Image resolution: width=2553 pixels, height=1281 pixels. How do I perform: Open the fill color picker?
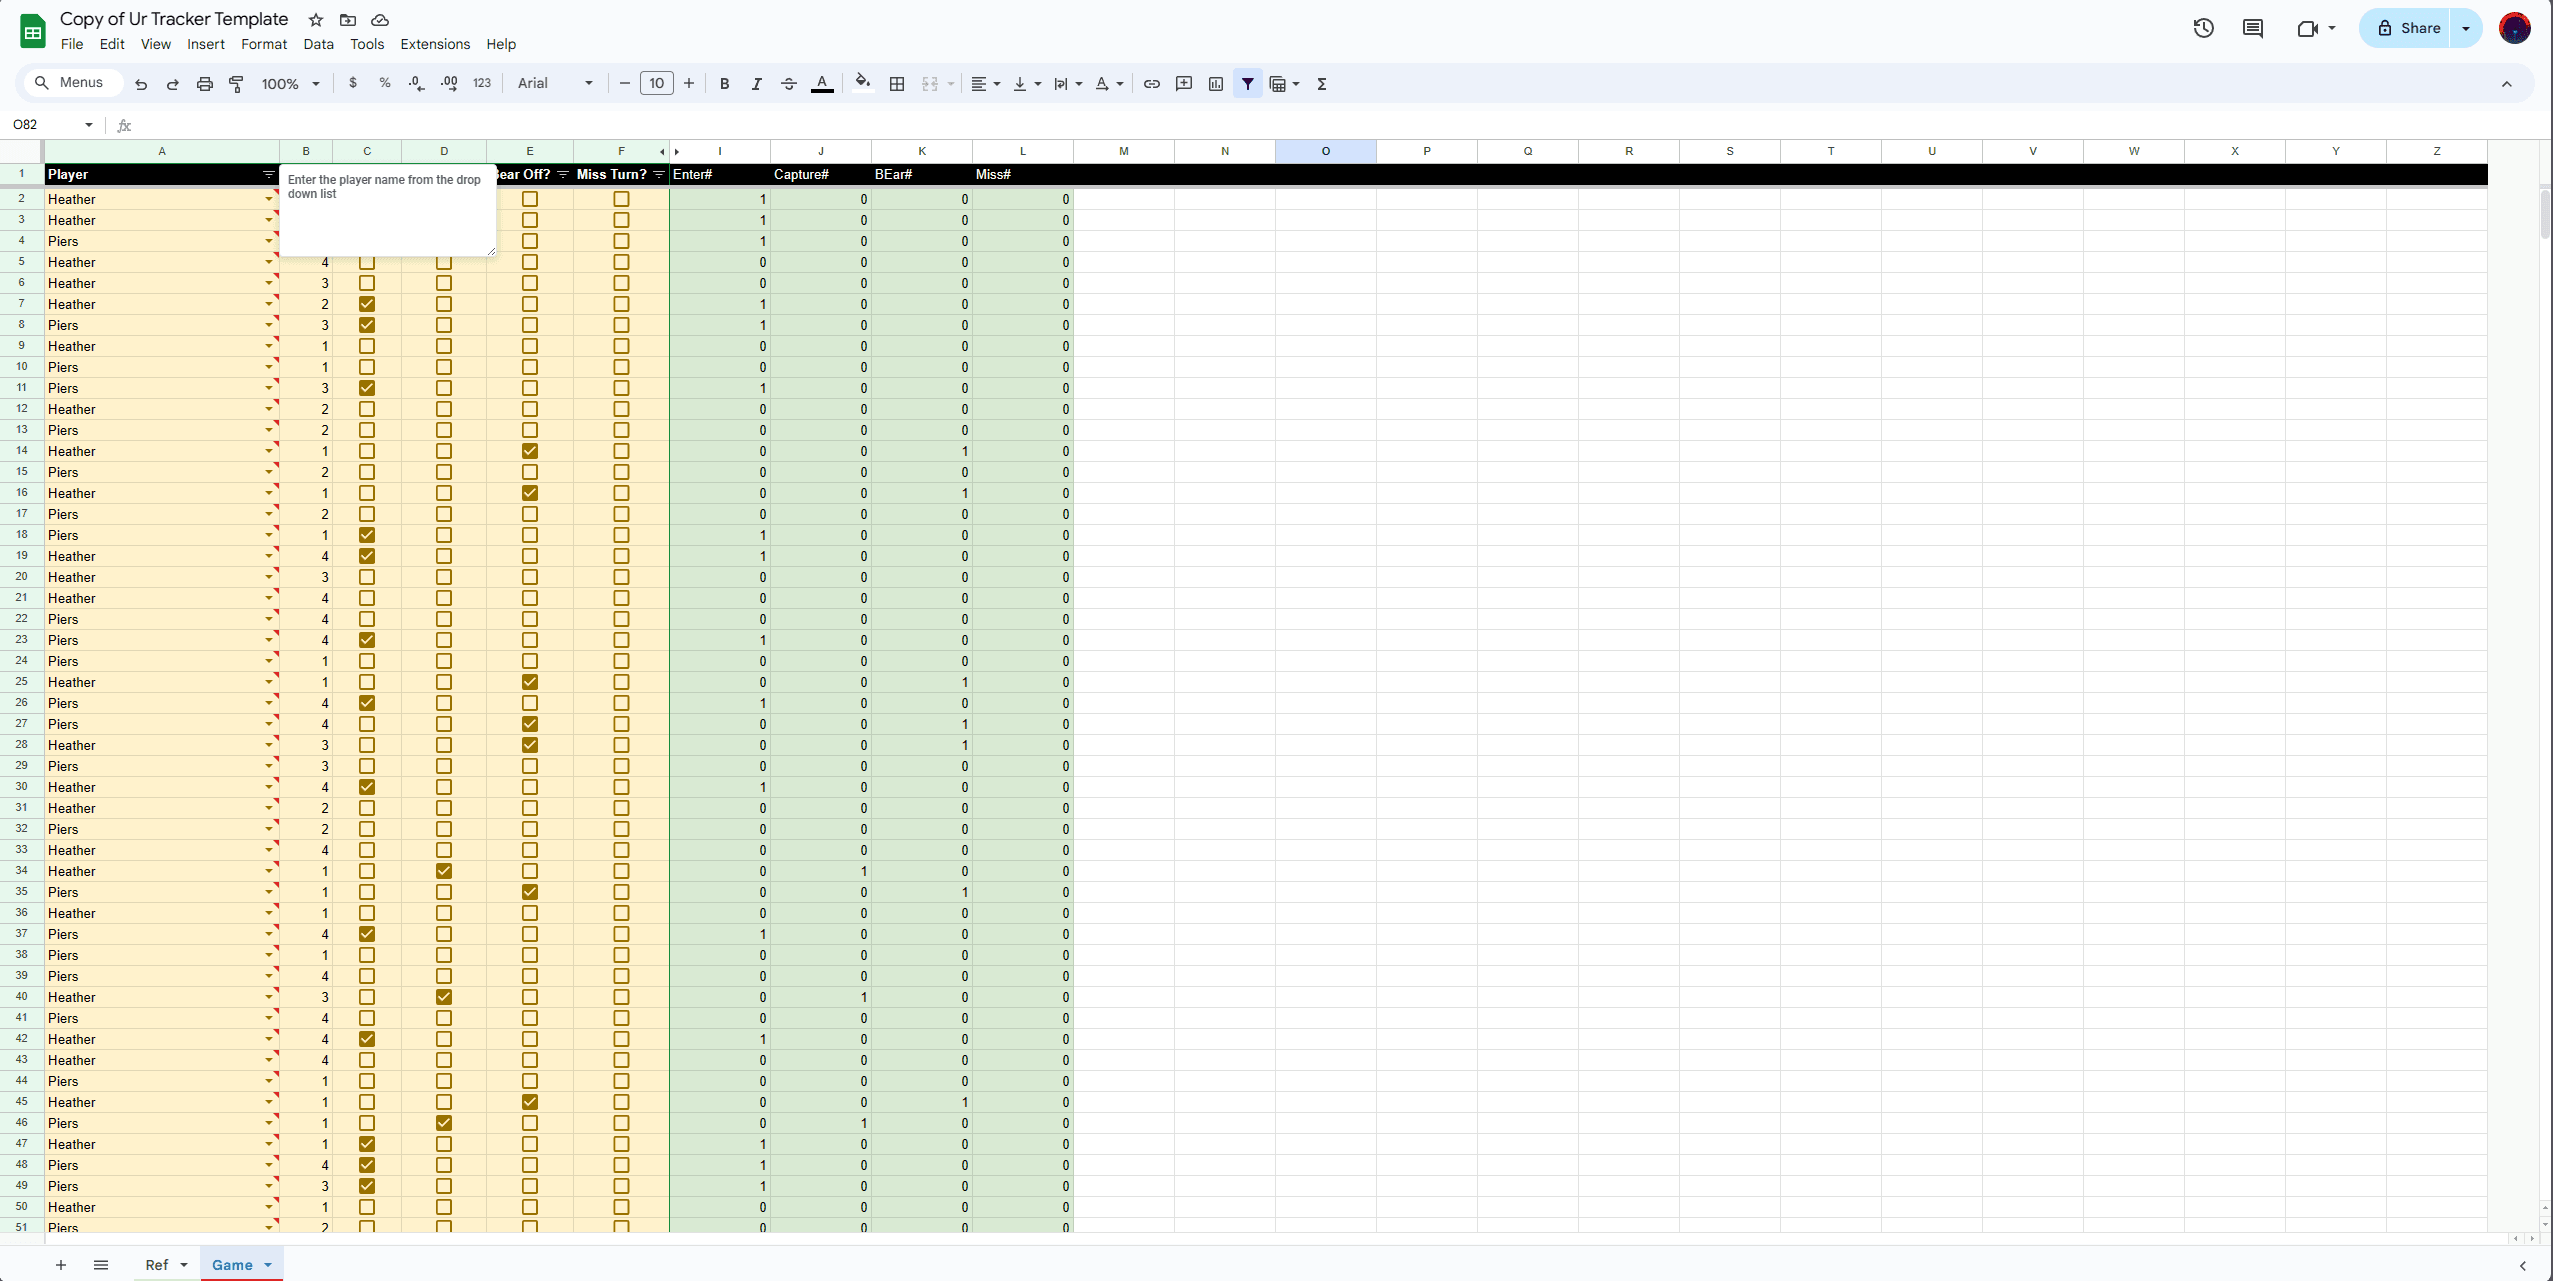[x=862, y=84]
